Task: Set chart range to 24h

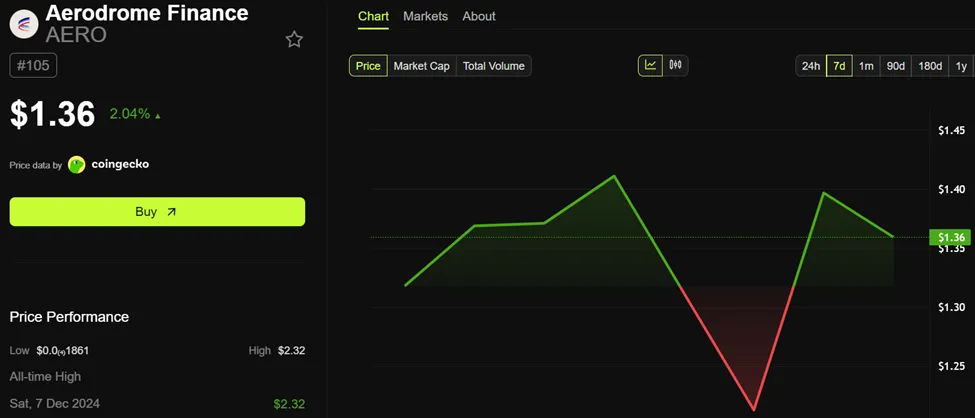Action: pyautogui.click(x=810, y=66)
